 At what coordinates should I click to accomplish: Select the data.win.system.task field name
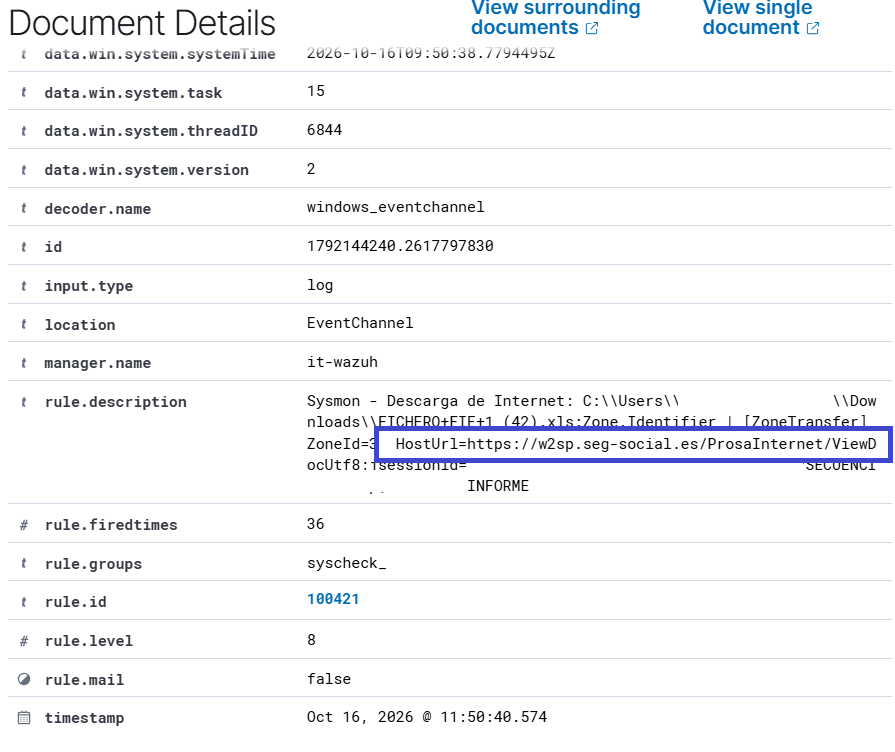coord(133,93)
